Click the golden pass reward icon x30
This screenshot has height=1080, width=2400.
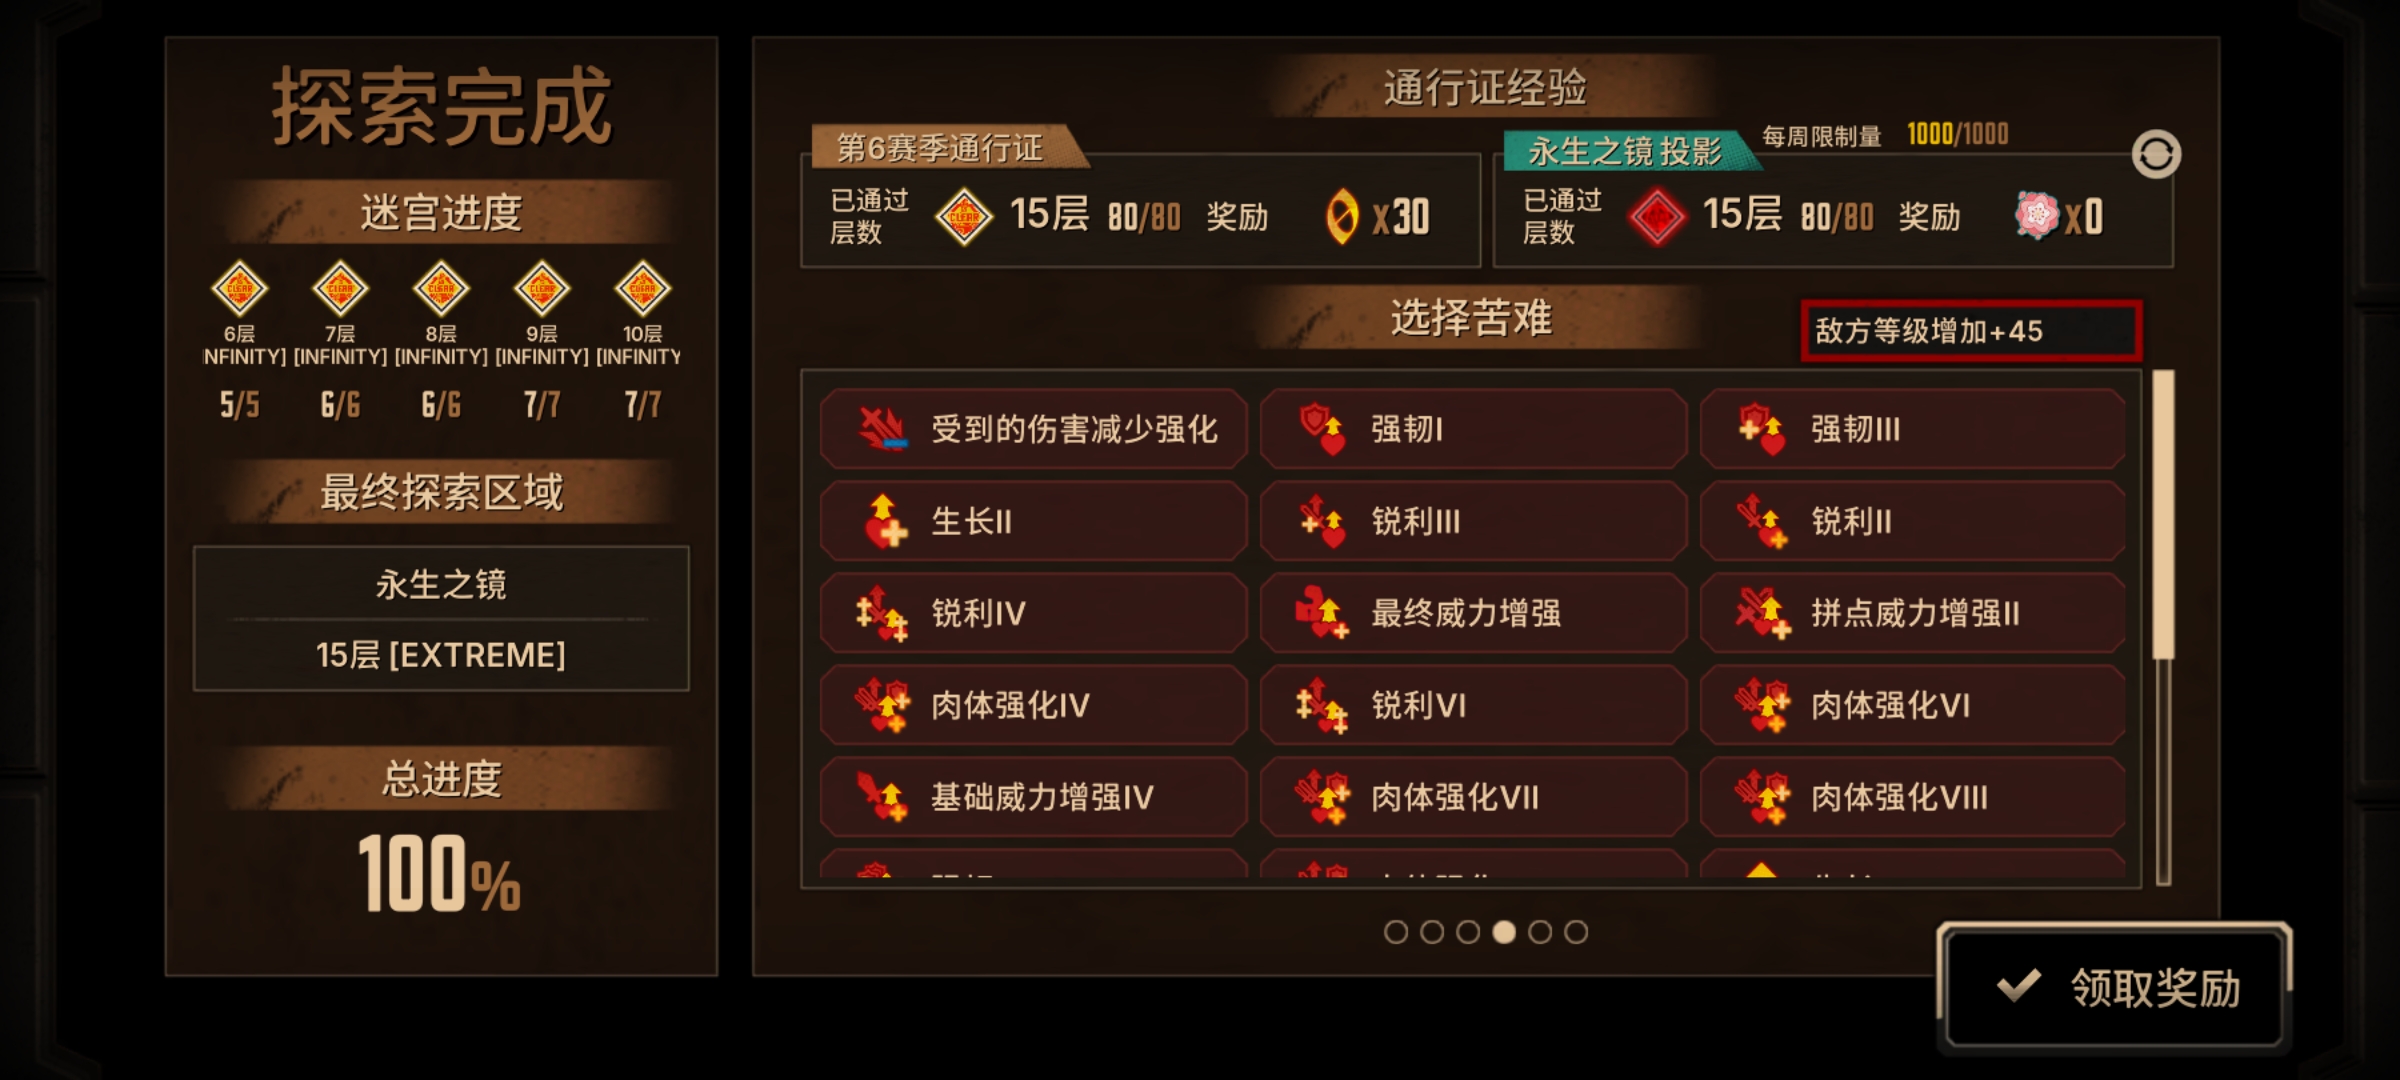coord(1342,216)
